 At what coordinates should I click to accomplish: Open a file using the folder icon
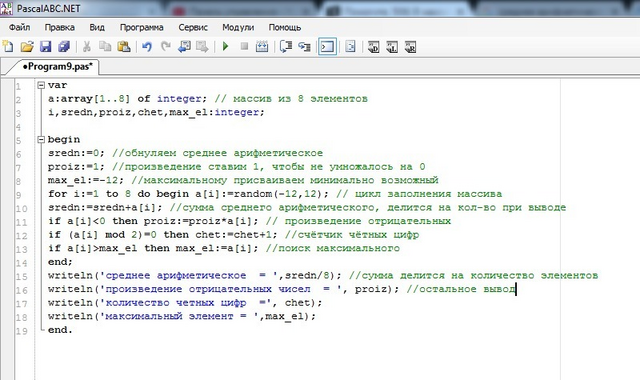[27, 47]
